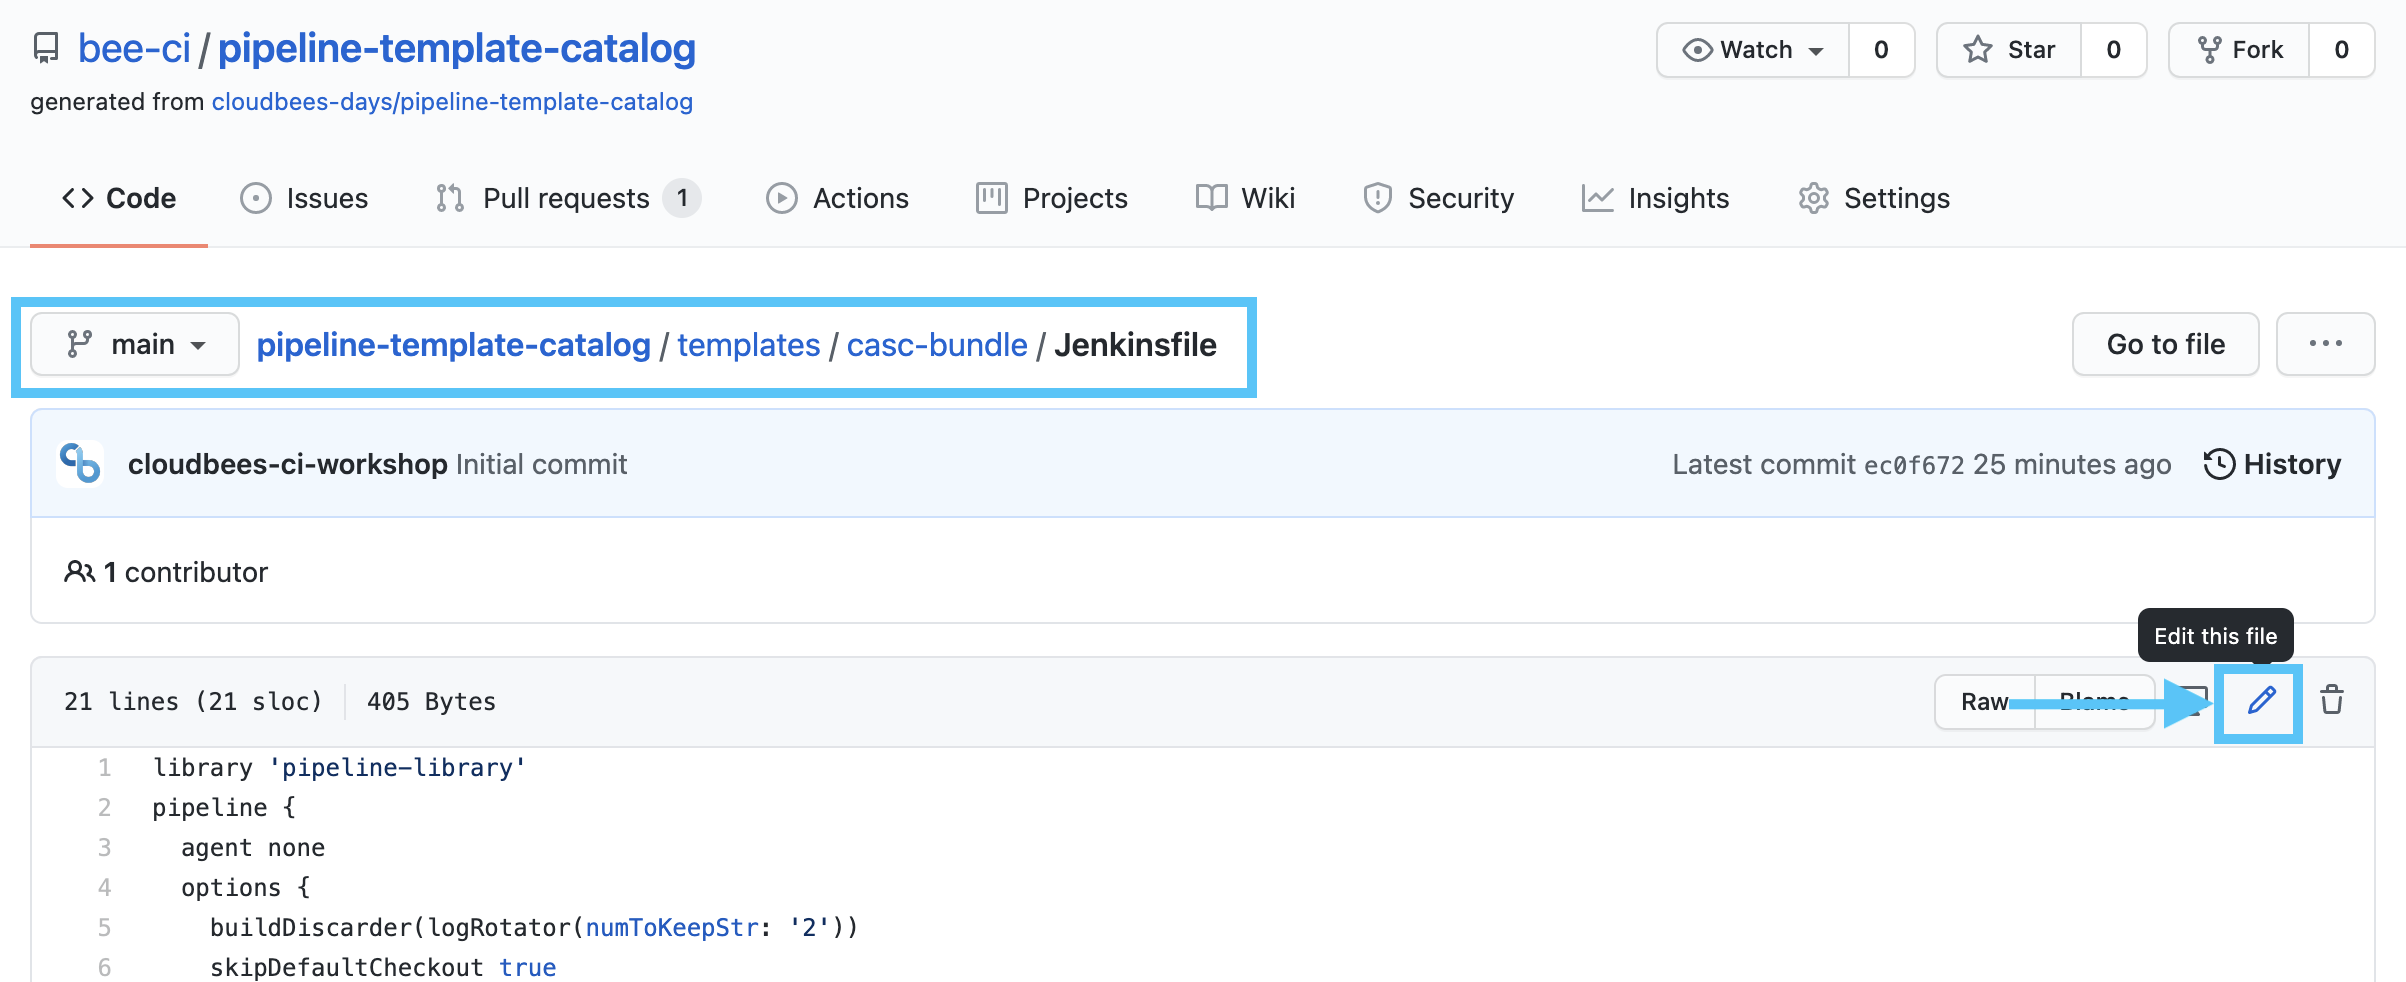Expand the Watch notifications dropdown
Screen dimensions: 2406x982
click(x=1753, y=50)
